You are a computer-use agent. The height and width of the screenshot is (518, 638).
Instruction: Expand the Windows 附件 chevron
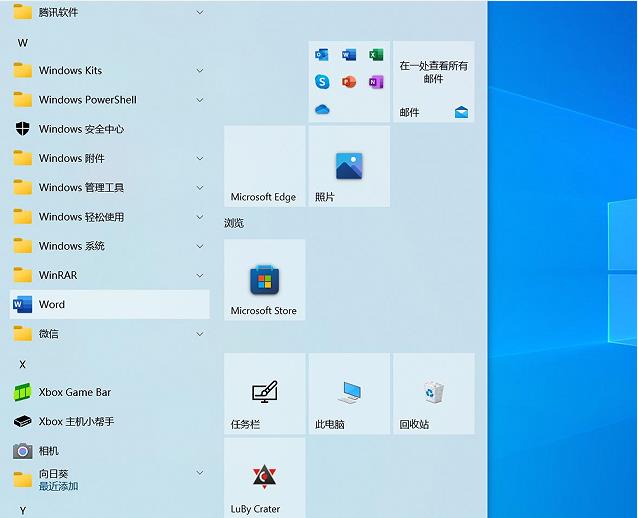pos(200,158)
